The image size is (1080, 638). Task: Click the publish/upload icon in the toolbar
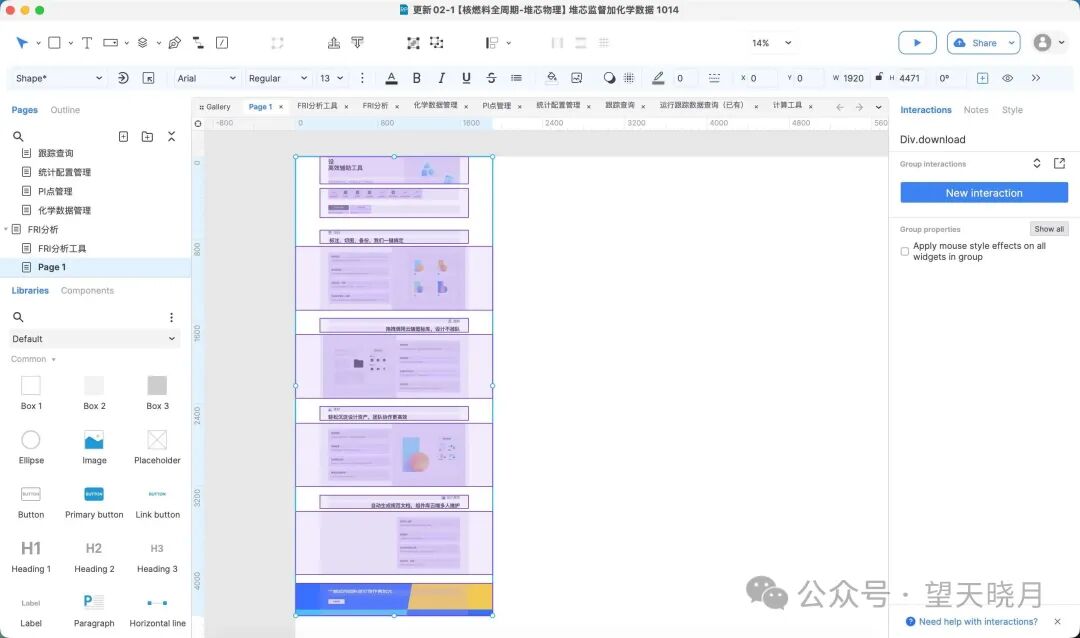(334, 42)
